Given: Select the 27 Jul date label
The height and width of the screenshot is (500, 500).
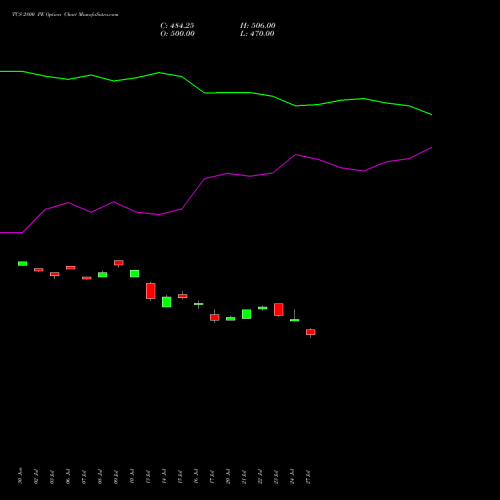Looking at the screenshot, I should pyautogui.click(x=308, y=477).
